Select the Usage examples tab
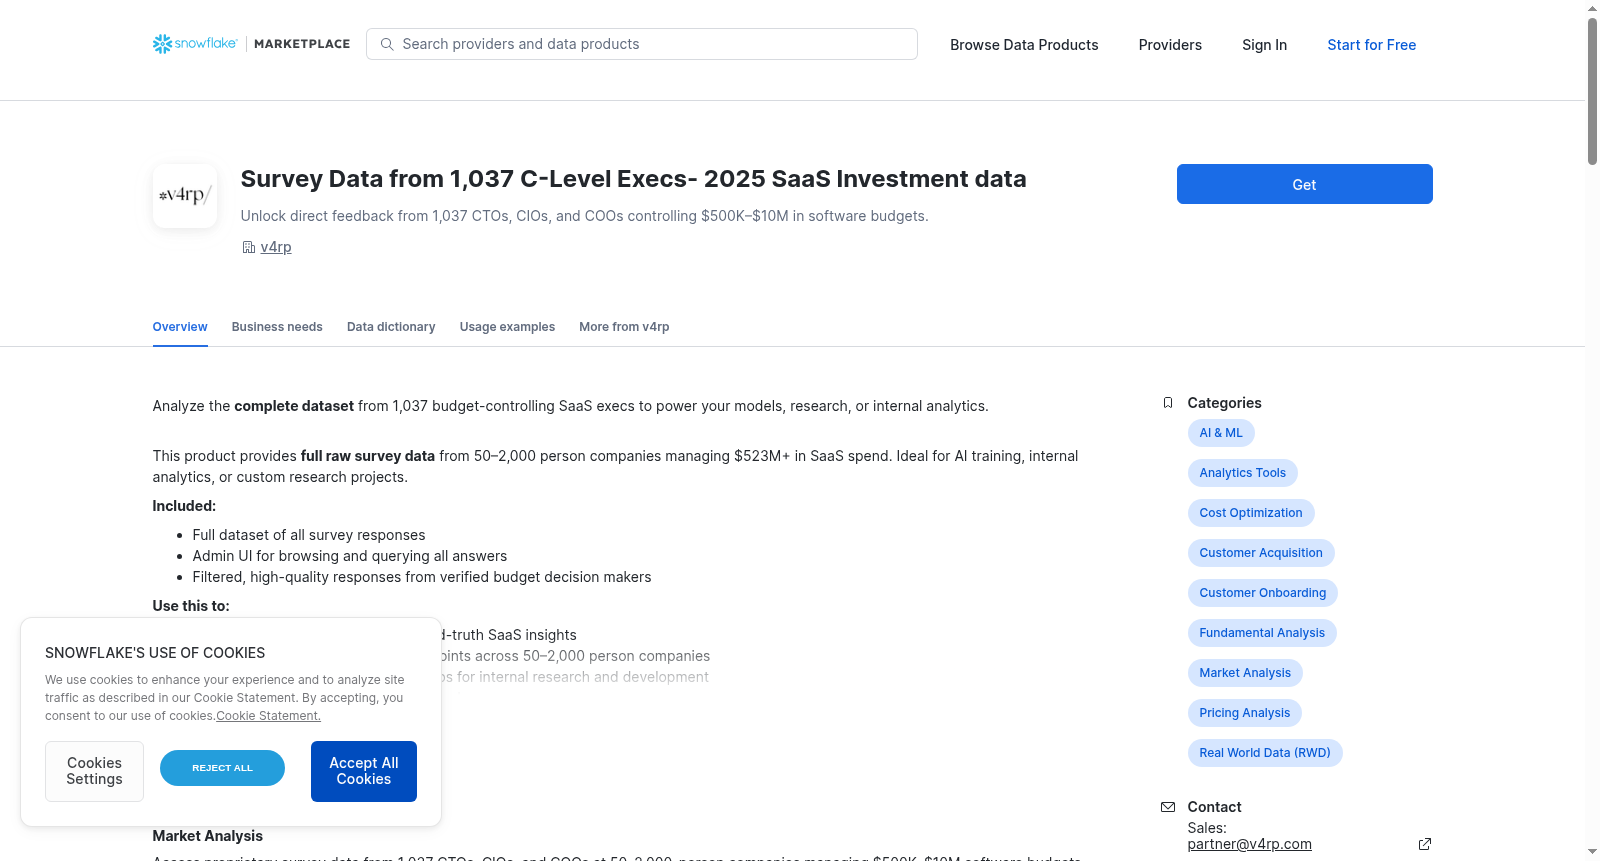This screenshot has height=861, width=1600. (507, 327)
